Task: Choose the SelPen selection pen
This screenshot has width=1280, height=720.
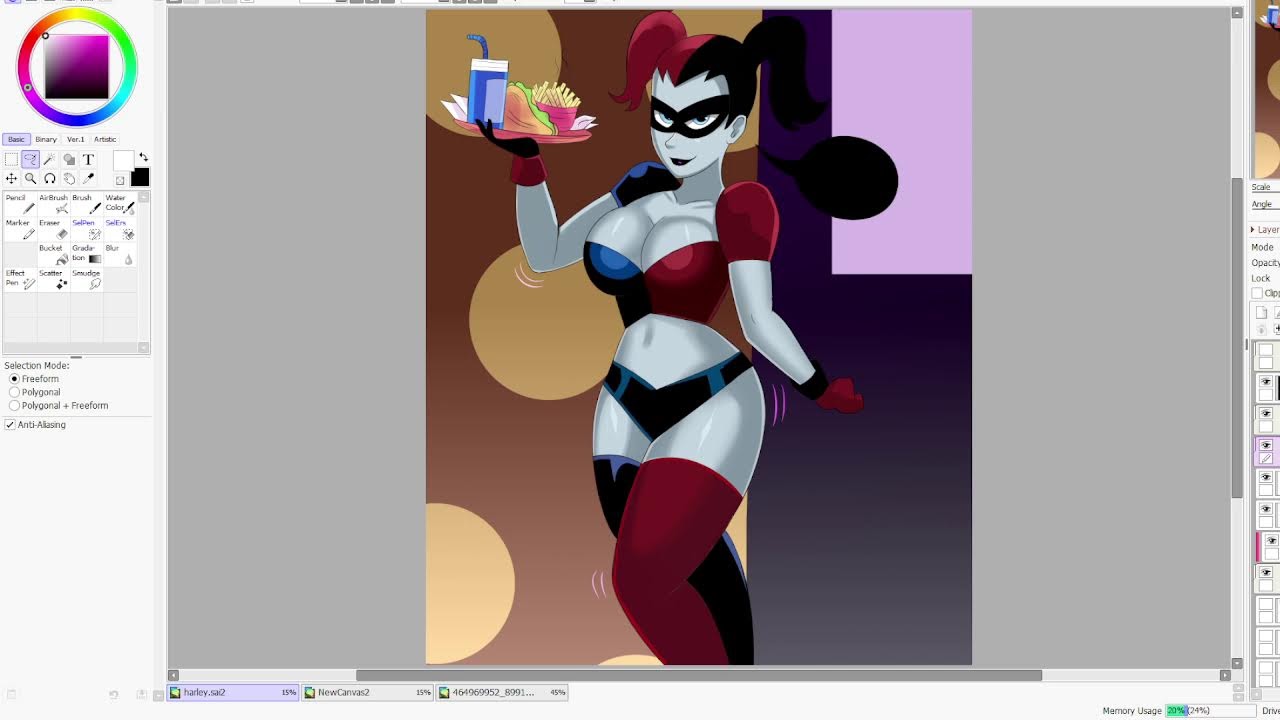Action: point(87,228)
